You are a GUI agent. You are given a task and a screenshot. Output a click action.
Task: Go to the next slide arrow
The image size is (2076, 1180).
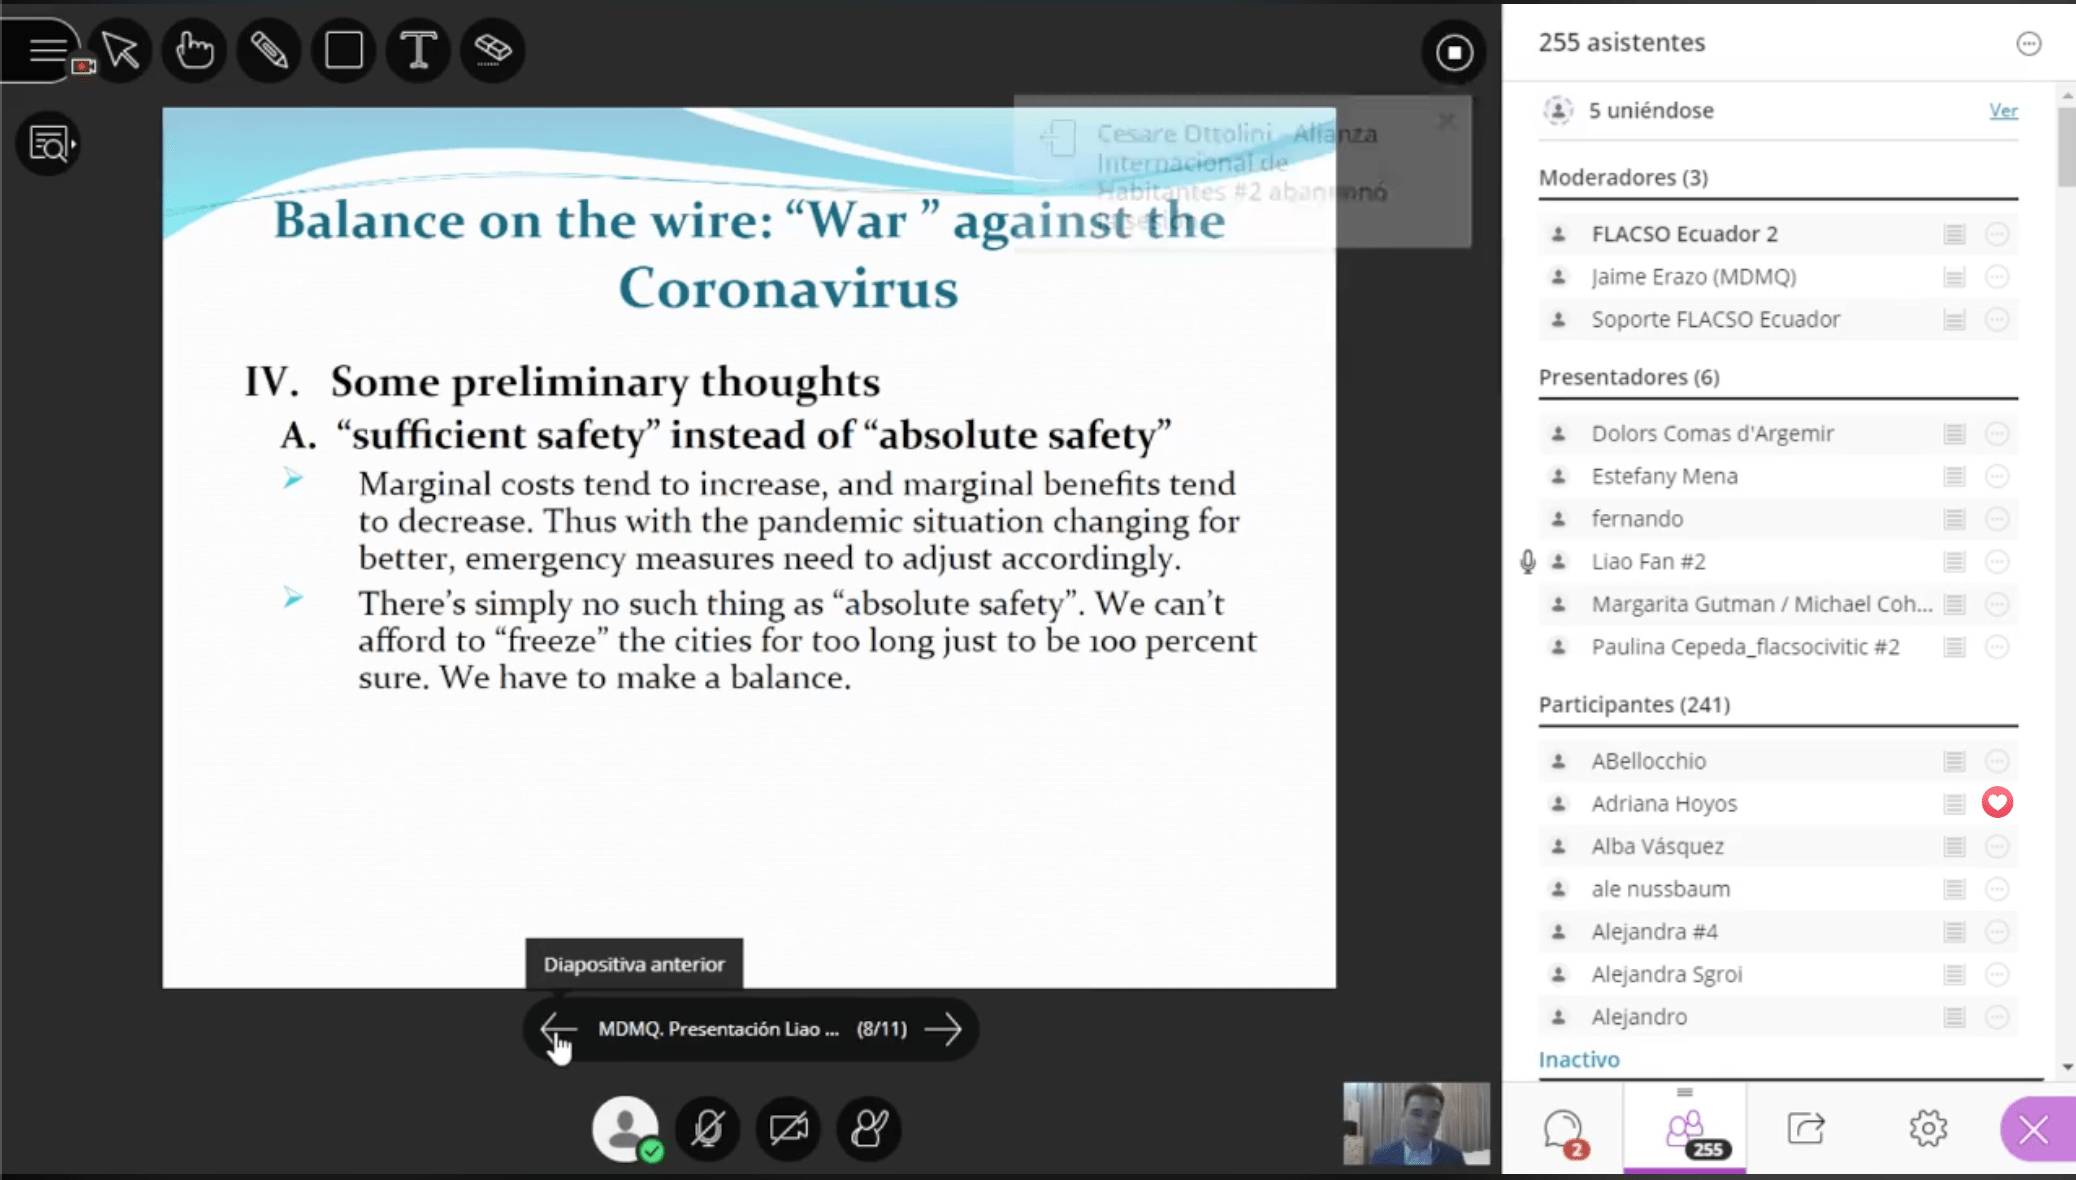click(x=943, y=1029)
